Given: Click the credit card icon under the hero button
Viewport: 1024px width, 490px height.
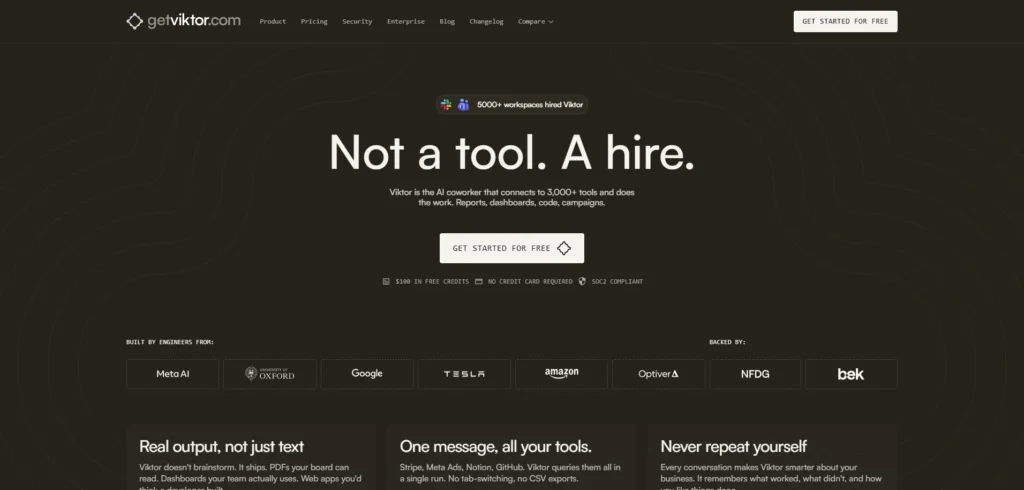Looking at the screenshot, I should [x=479, y=282].
